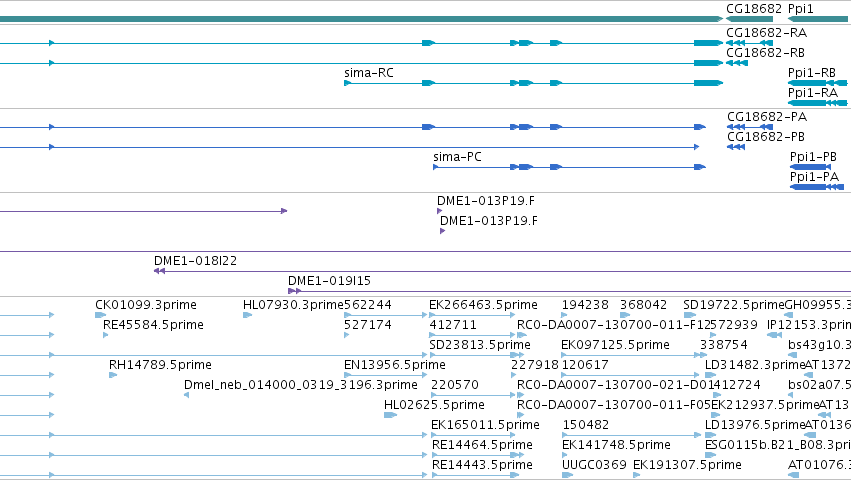Click the EK212937.5prime EST label
The image size is (851, 480).
point(765,406)
